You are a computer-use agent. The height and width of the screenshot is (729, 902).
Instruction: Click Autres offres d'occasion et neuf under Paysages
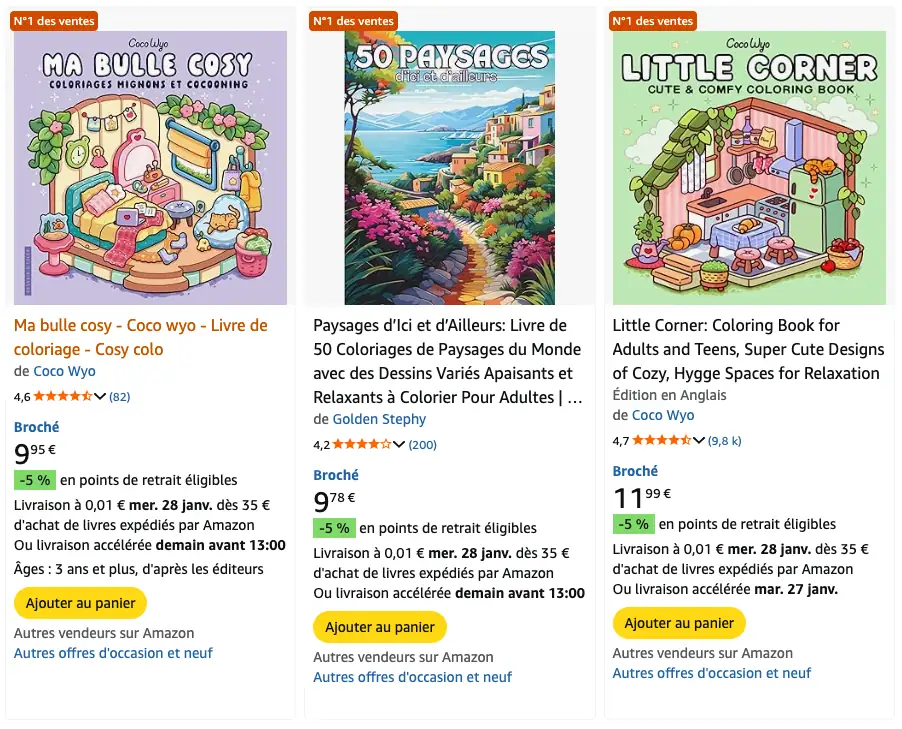pyautogui.click(x=413, y=677)
